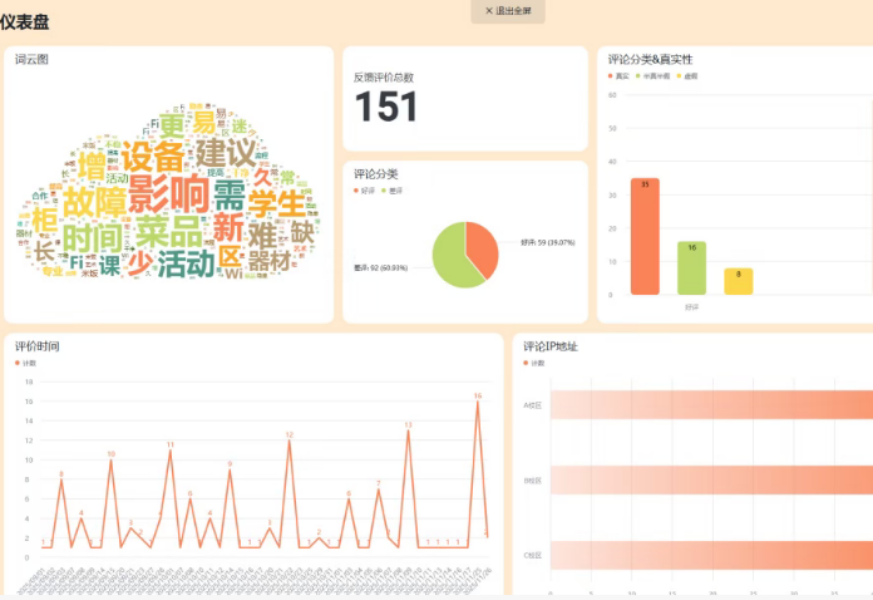This screenshot has width=873, height=600.
Task: Click the 反馈评价总数 value 151
Action: pos(386,107)
